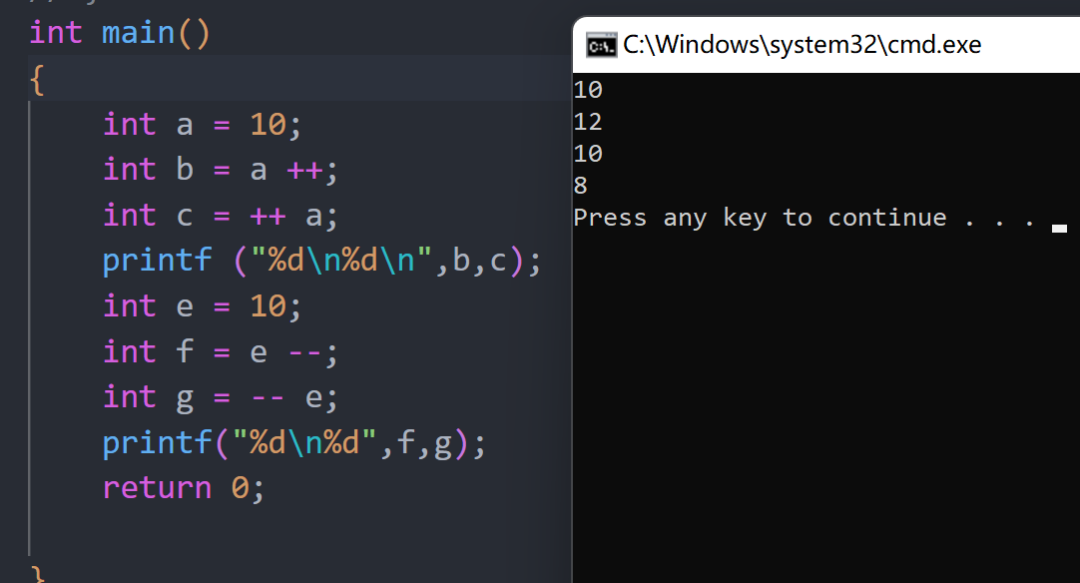Click the console output line '8'
Image resolution: width=1080 pixels, height=583 pixels.
point(581,185)
